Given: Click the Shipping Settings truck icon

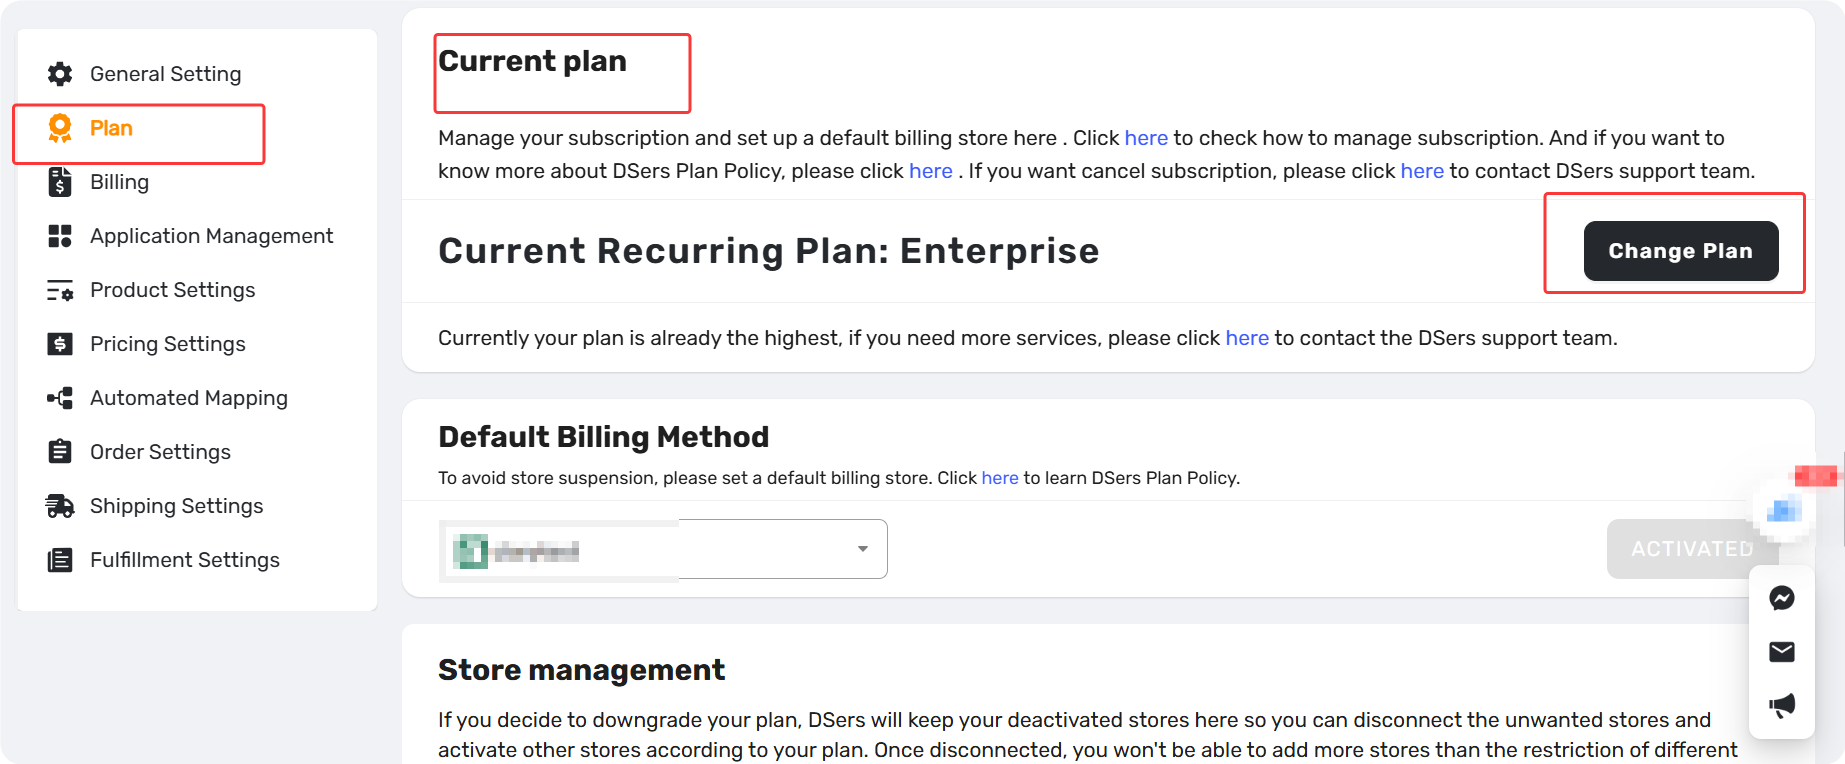Looking at the screenshot, I should (x=60, y=506).
